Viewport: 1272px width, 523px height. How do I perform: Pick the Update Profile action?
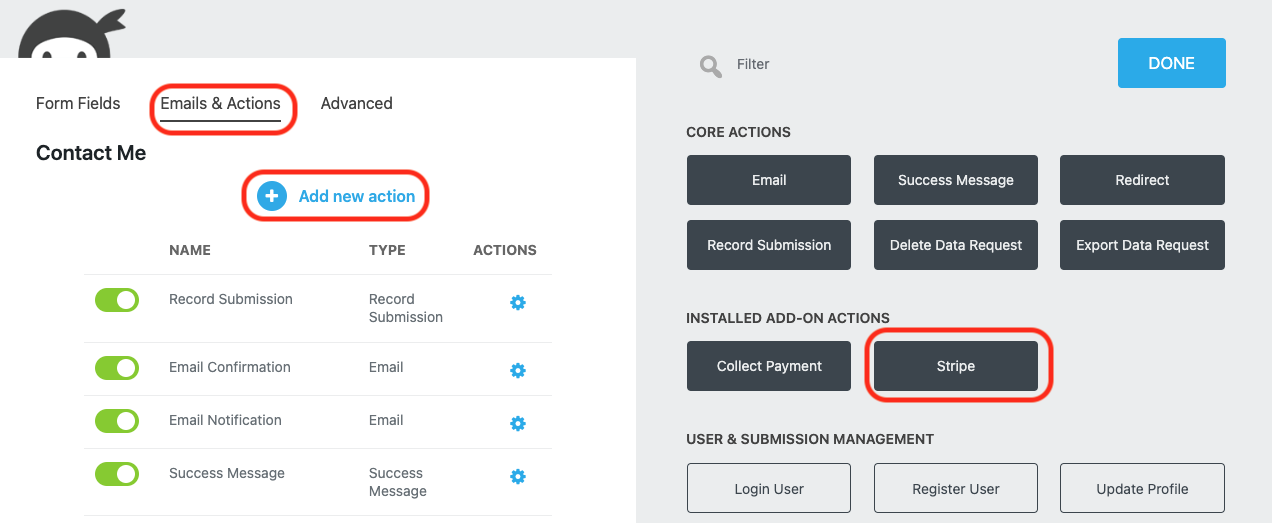(1142, 489)
